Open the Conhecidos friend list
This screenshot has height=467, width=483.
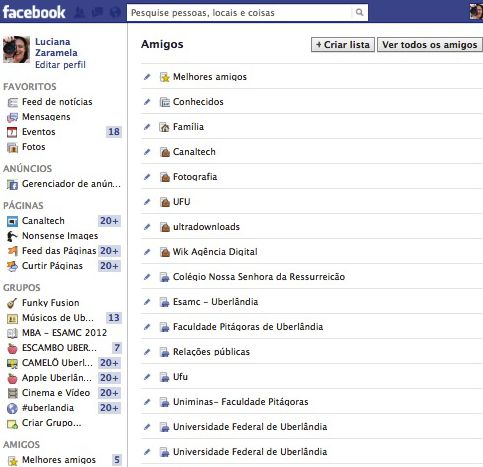[x=198, y=102]
